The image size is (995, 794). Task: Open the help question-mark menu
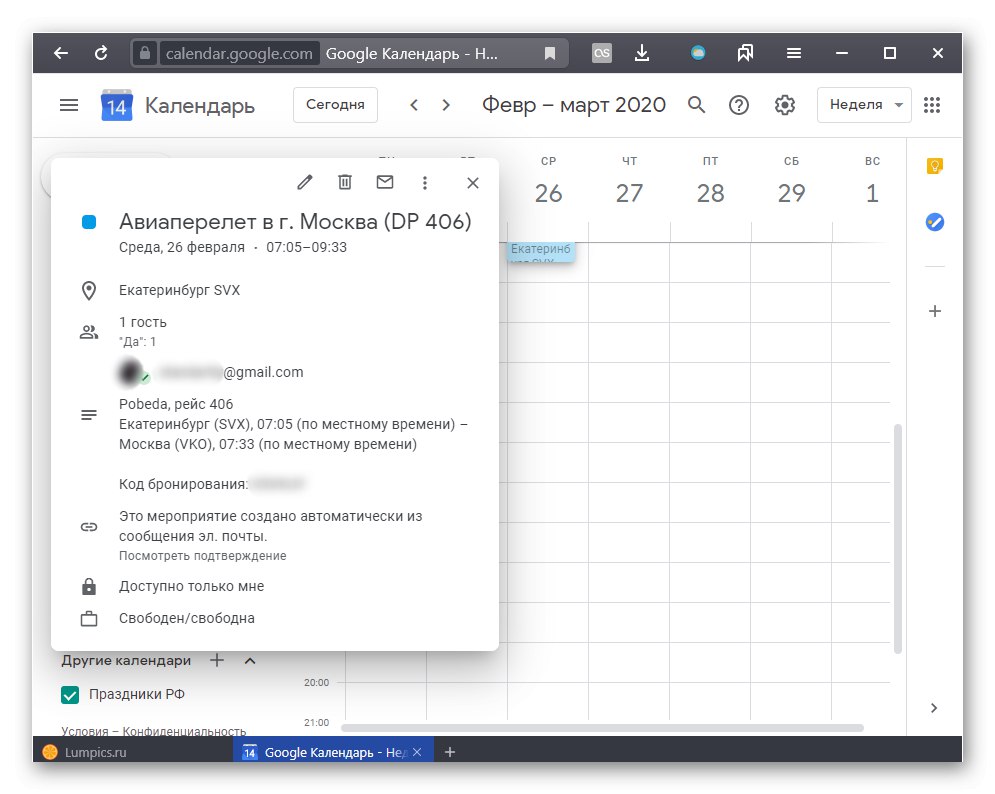coord(739,105)
